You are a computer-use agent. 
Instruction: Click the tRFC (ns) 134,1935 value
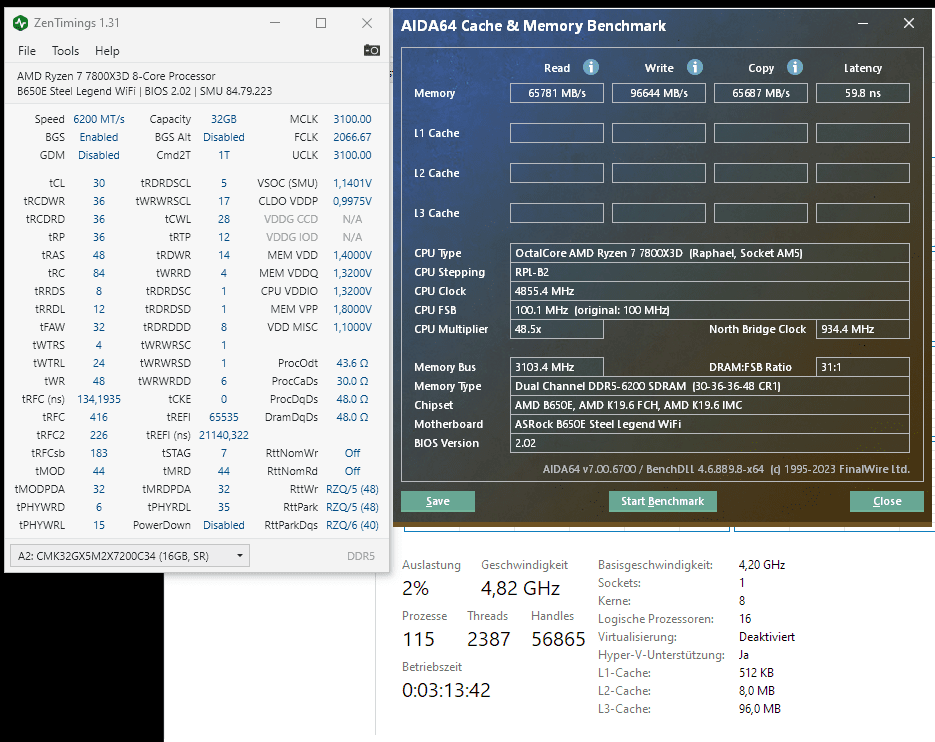pos(99,399)
